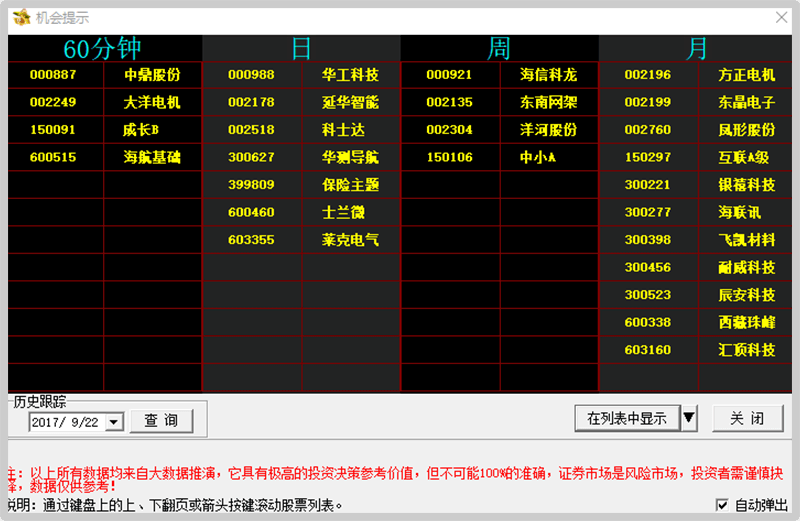Select stock name 洋河股份
This screenshot has height=521, width=800.
[548, 130]
